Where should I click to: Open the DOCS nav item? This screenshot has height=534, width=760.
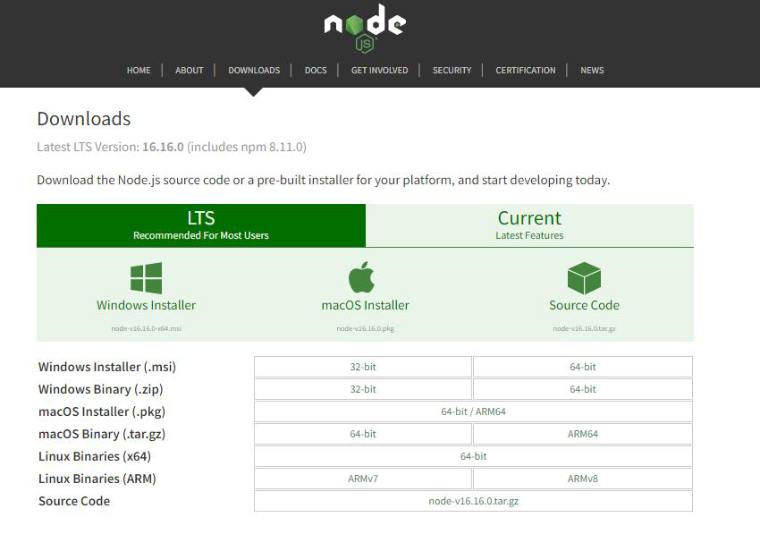[x=316, y=70]
